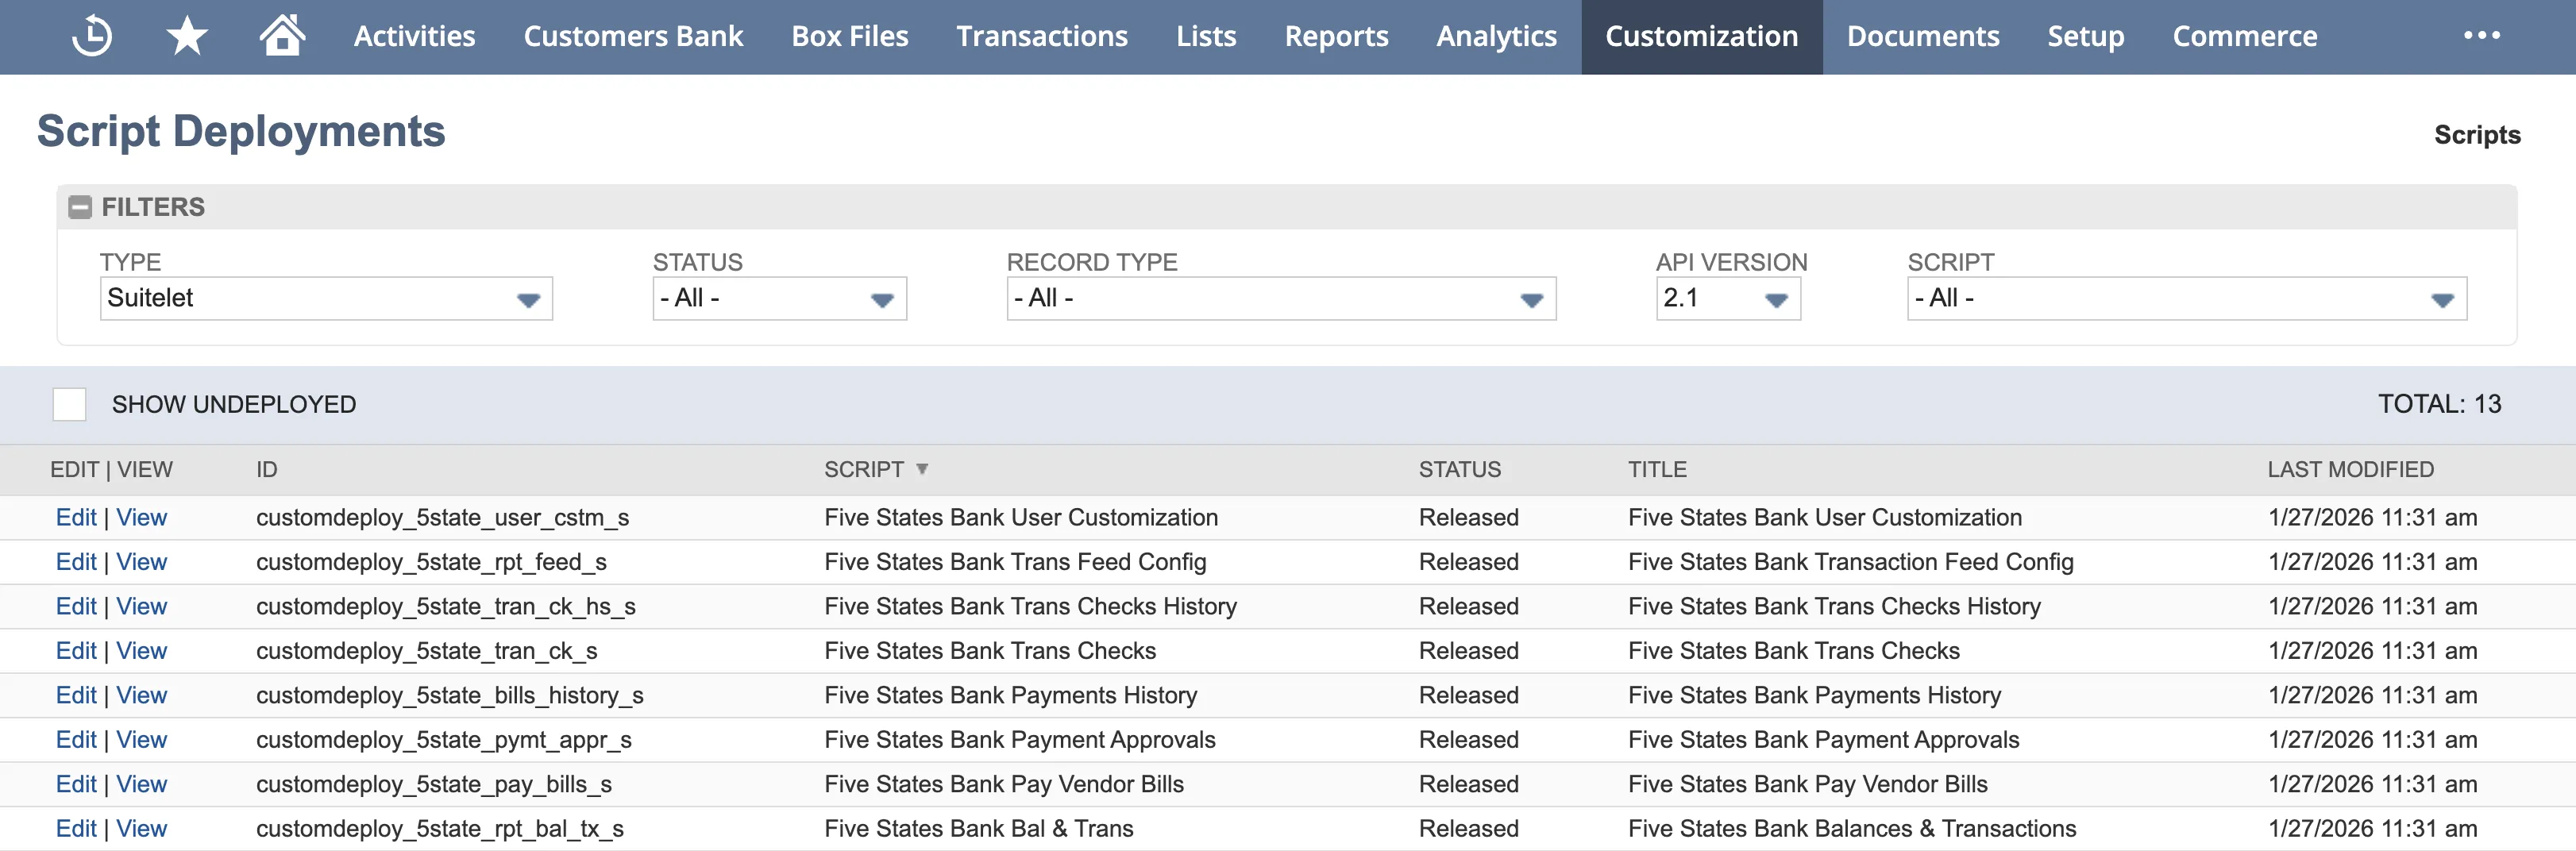Viewport: 2576px width, 851px height.
Task: Click the Script column header
Action: click(x=864, y=469)
